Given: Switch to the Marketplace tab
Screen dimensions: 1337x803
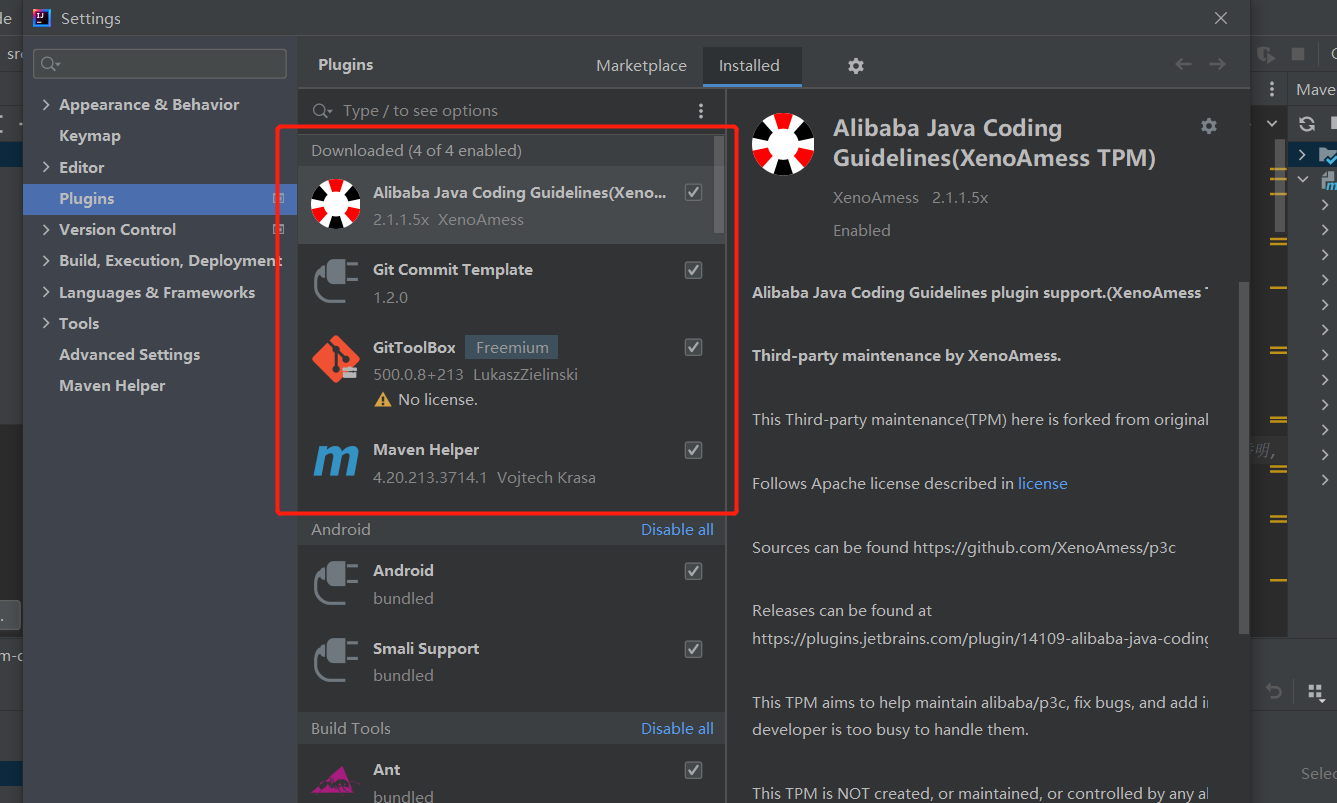Looking at the screenshot, I should coord(641,66).
